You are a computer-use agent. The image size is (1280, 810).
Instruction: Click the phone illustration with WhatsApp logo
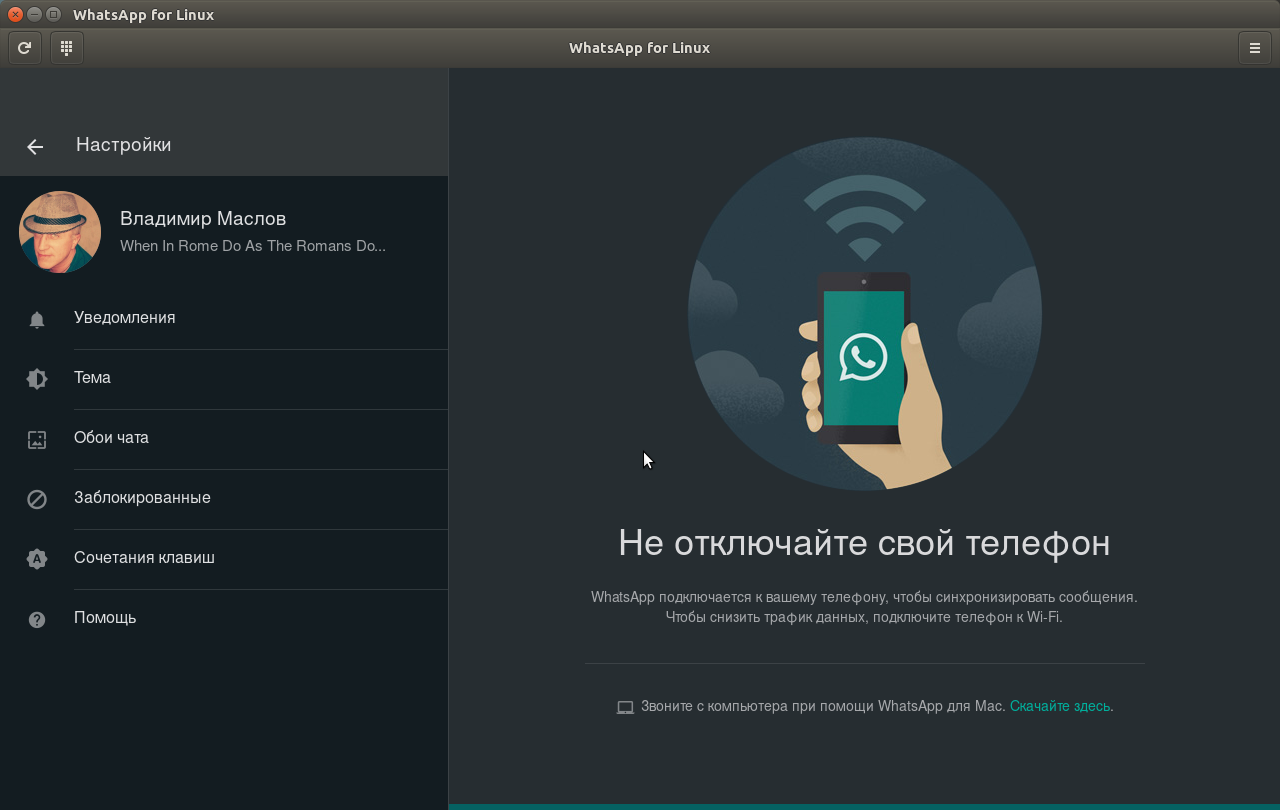click(865, 314)
